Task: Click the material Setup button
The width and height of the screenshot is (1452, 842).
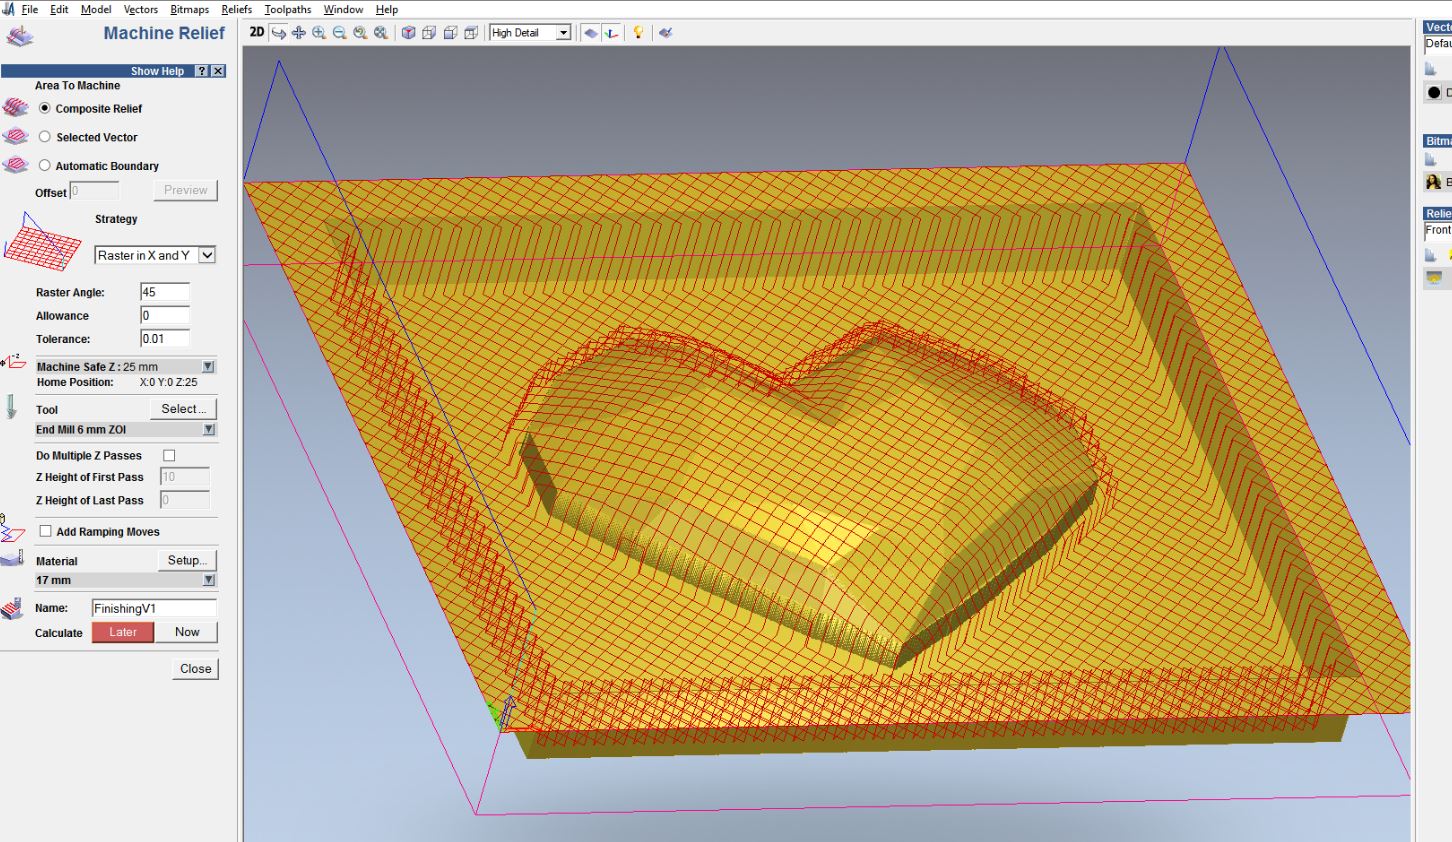Action: click(x=187, y=560)
